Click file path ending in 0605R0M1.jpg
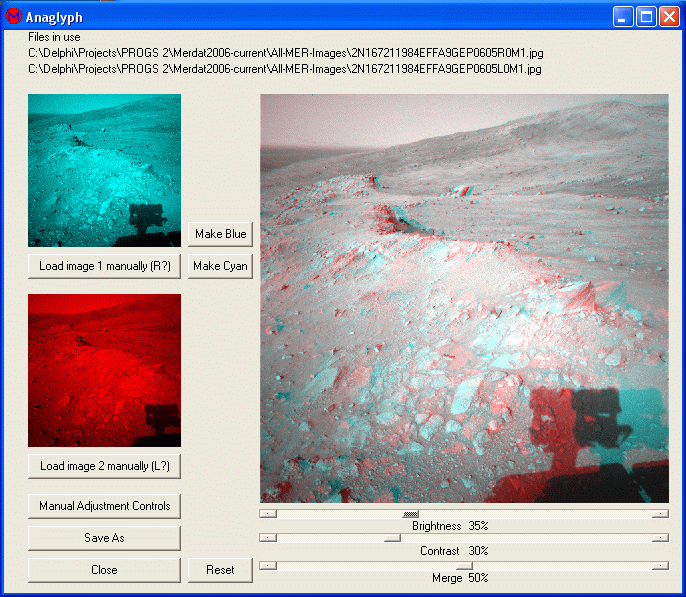This screenshot has width=686, height=597. coord(286,53)
